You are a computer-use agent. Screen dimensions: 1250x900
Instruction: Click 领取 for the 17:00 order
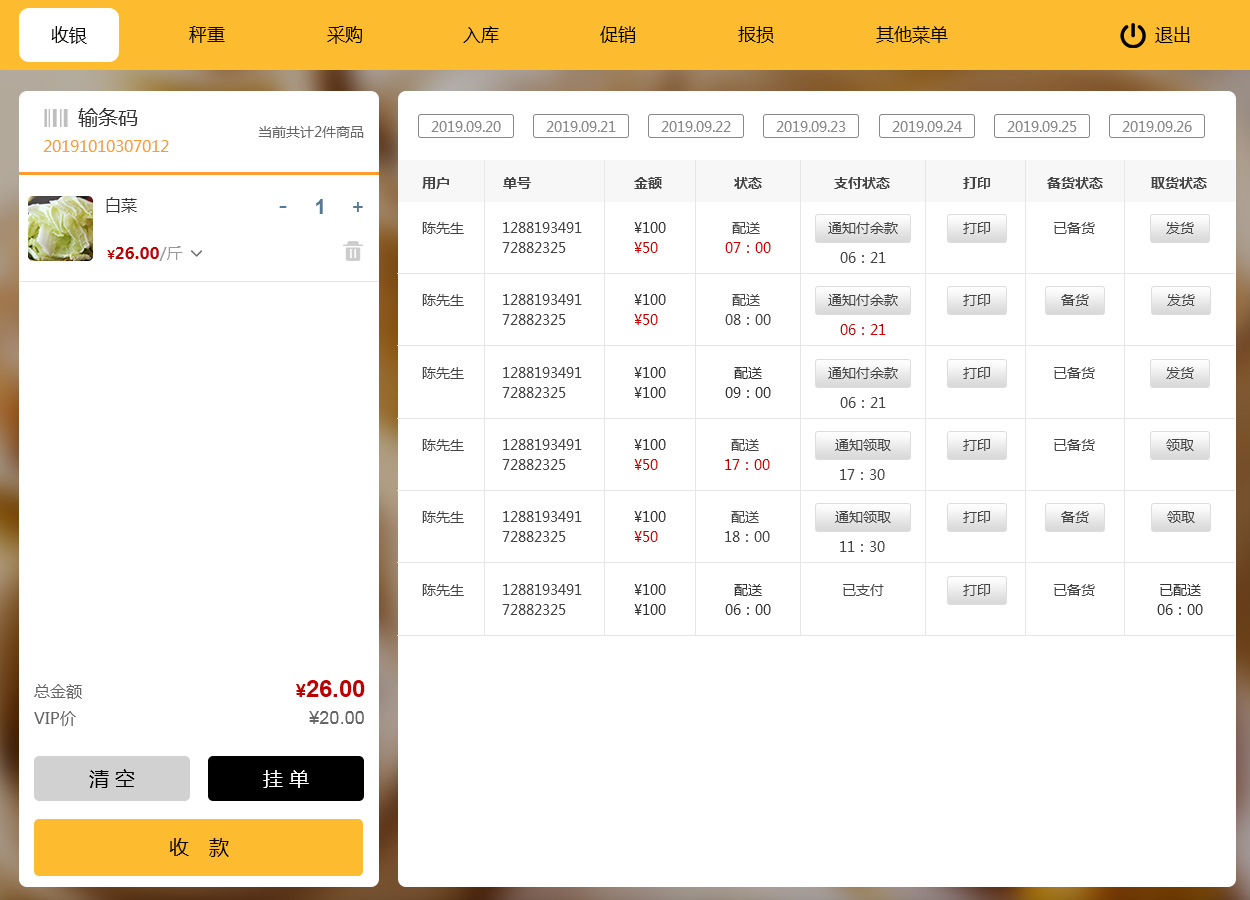click(x=1179, y=445)
